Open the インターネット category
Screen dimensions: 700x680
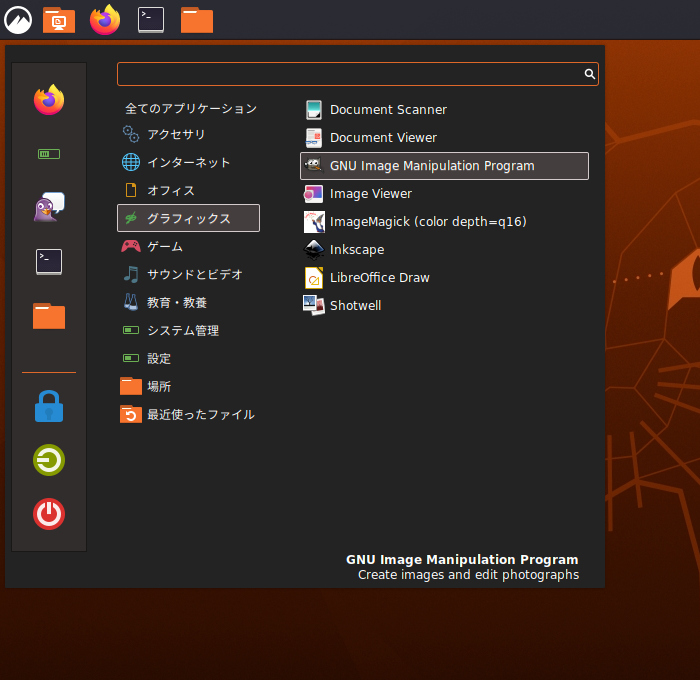pyautogui.click(x=188, y=163)
